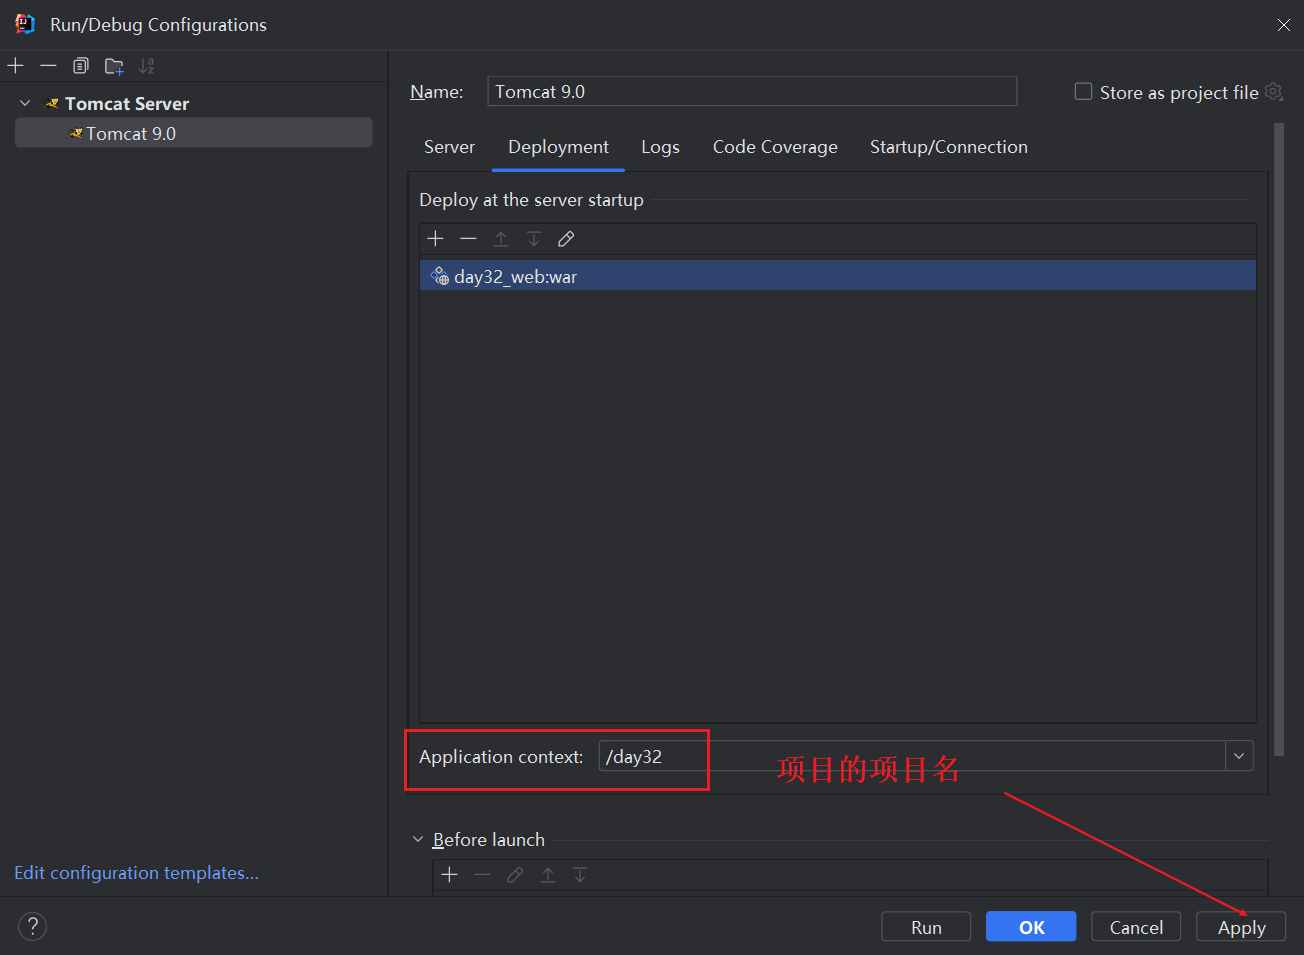Switch to the Deployment tab
Screen dimensions: 1304x955
[x=558, y=147]
